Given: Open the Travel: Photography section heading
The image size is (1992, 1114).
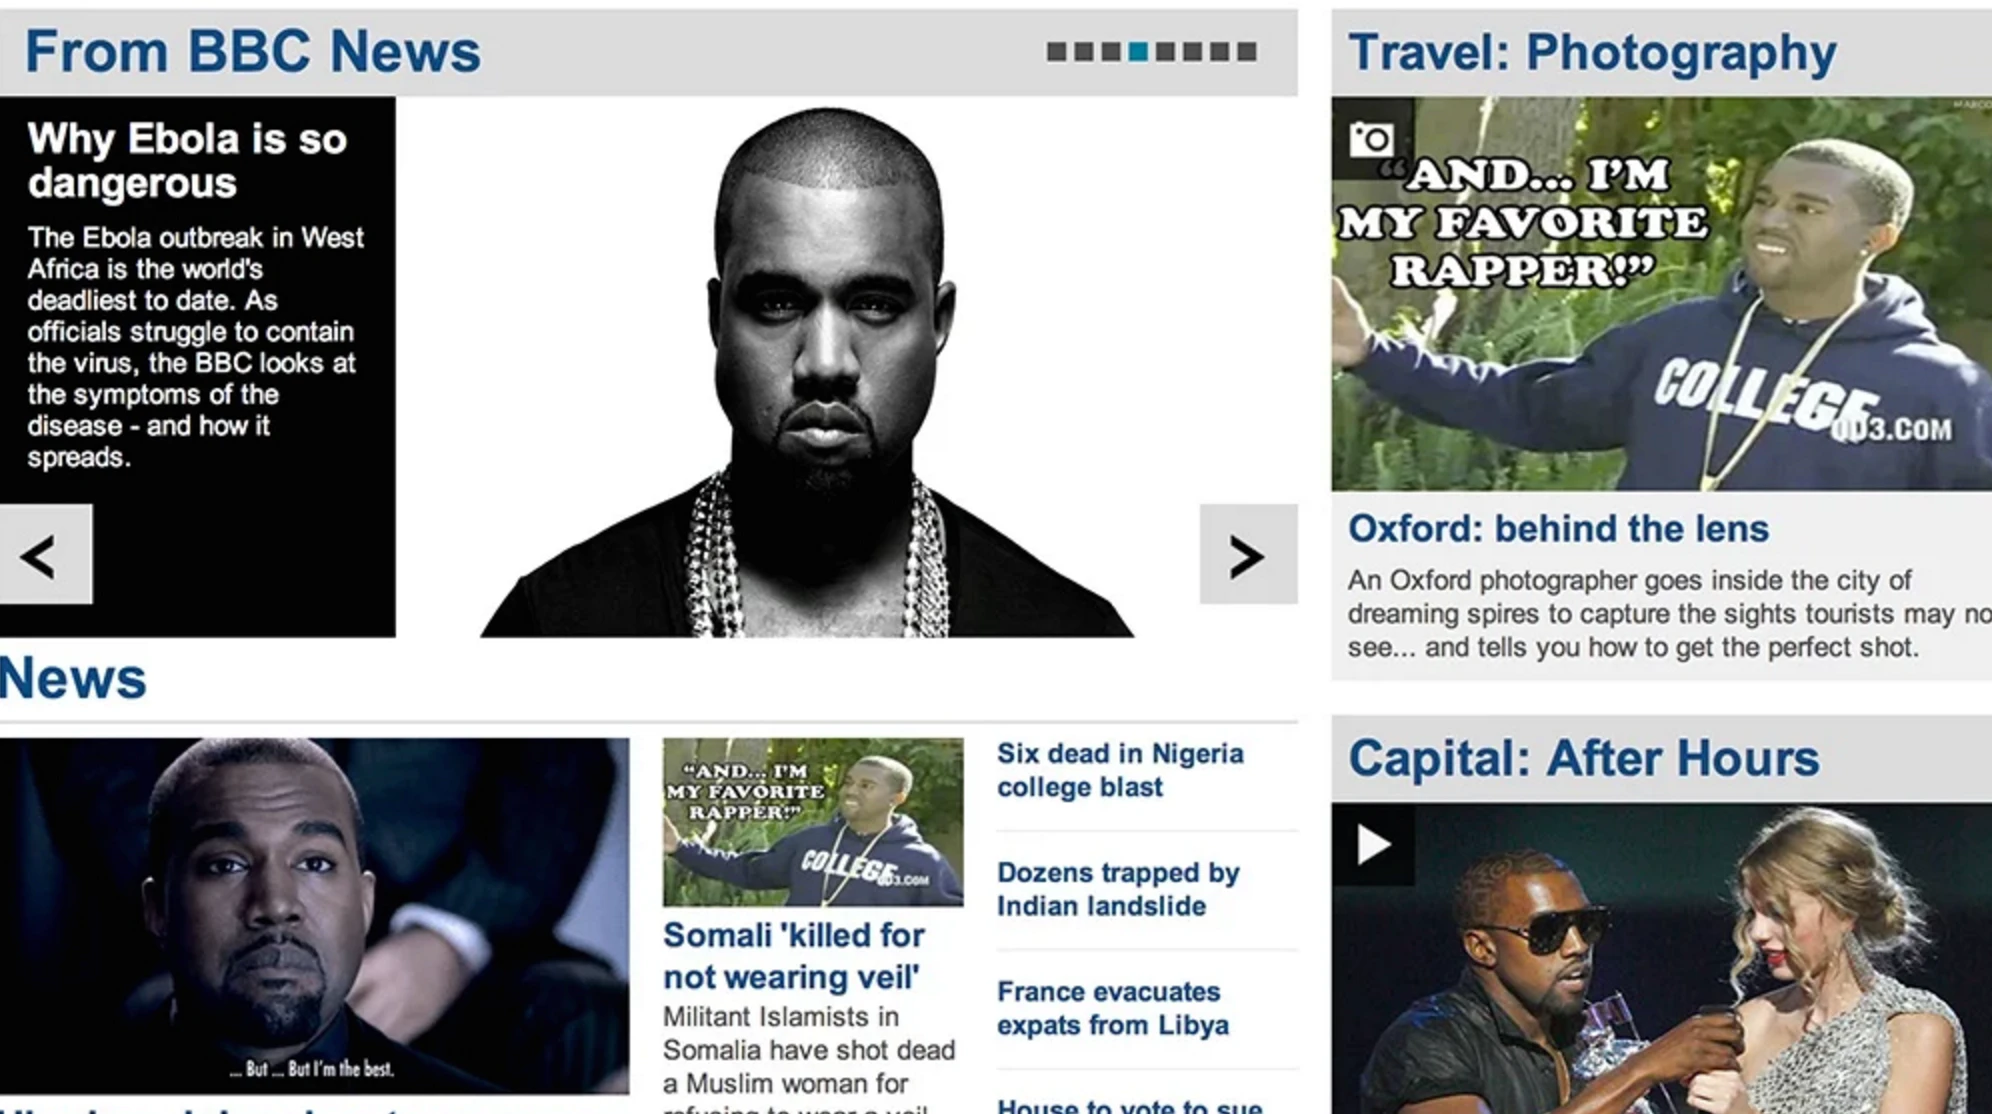Looking at the screenshot, I should (x=1592, y=52).
